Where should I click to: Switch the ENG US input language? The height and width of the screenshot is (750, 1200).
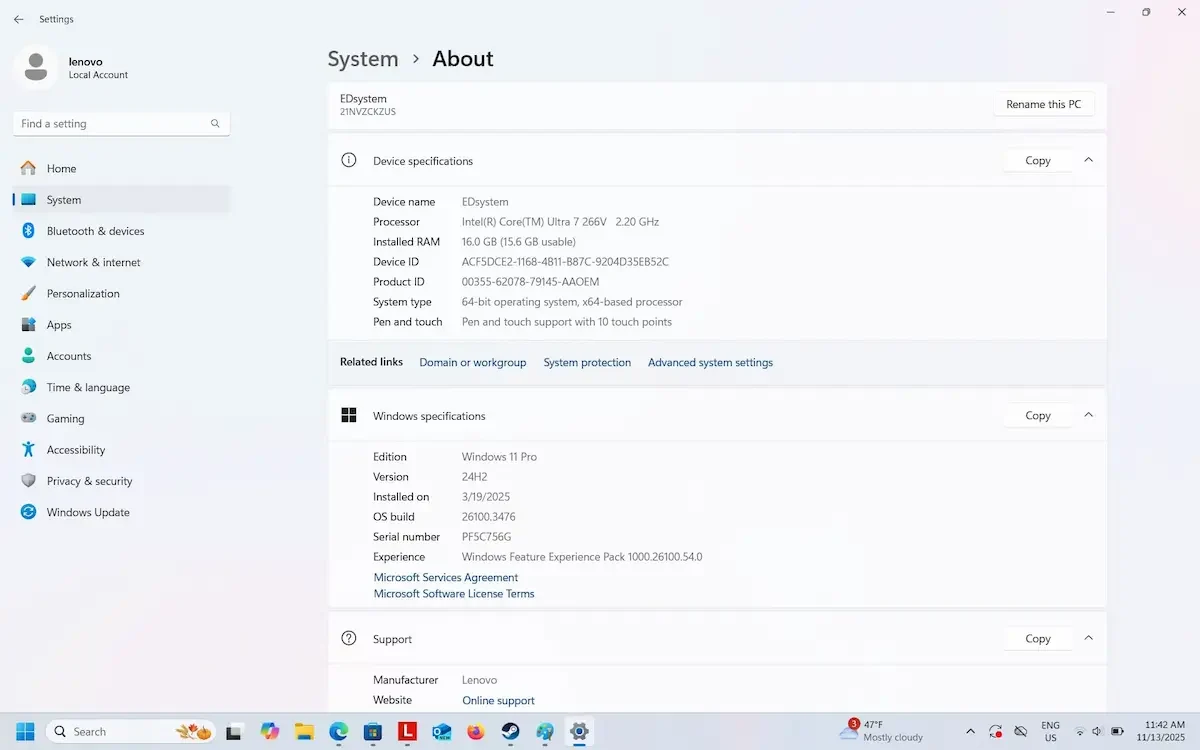point(1050,731)
